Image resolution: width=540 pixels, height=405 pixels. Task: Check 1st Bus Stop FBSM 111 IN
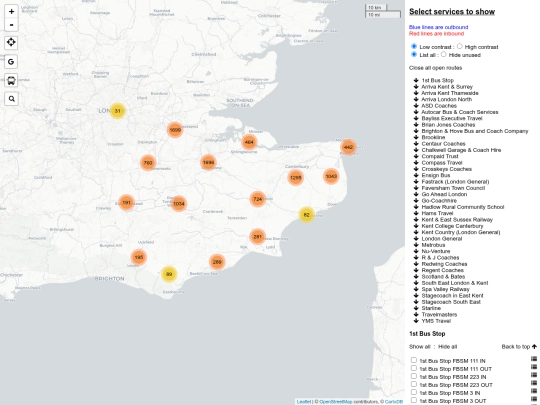(414, 360)
